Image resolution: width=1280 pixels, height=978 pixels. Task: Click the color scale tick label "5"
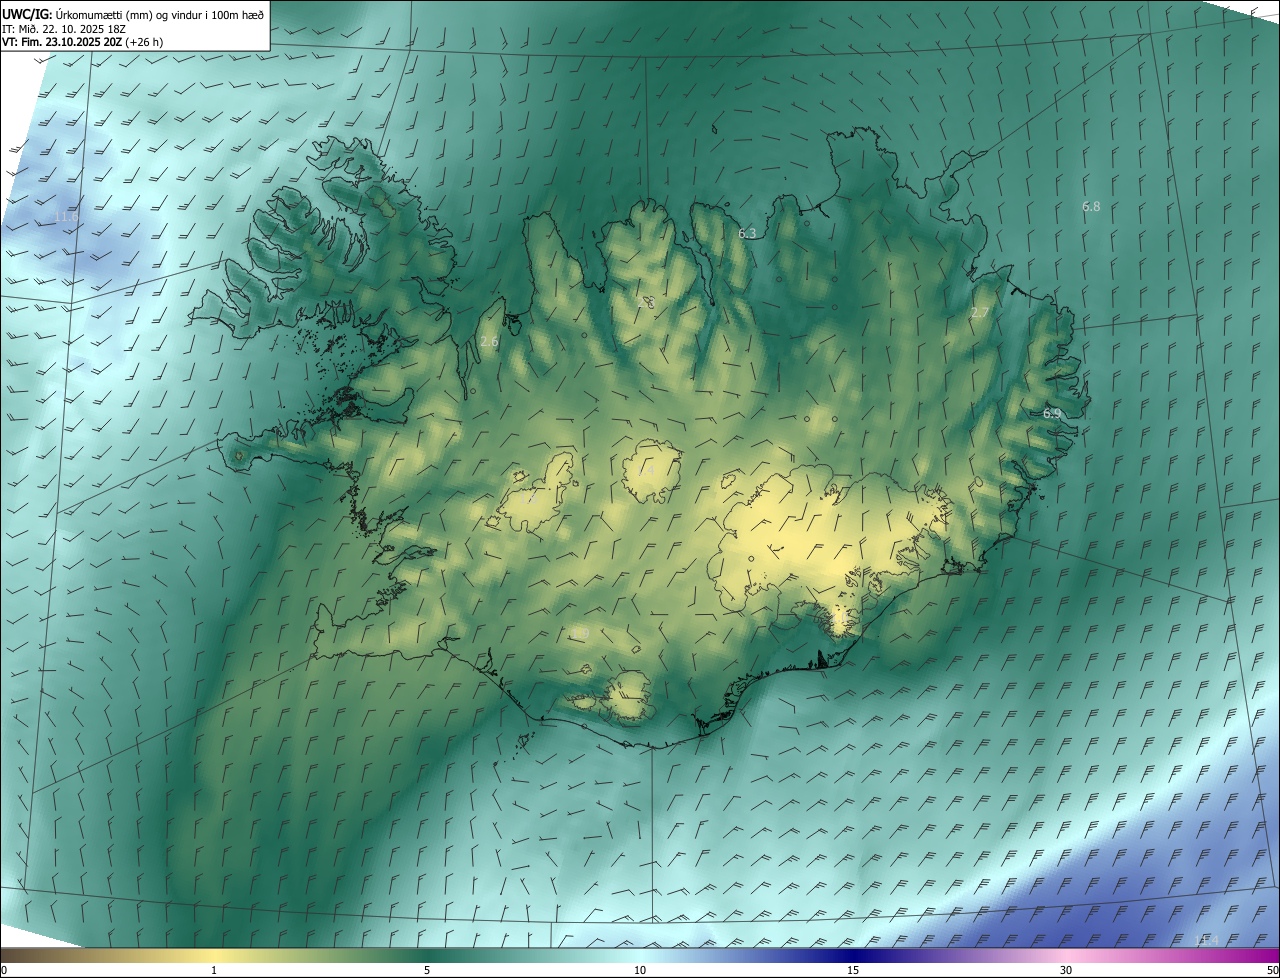427,970
